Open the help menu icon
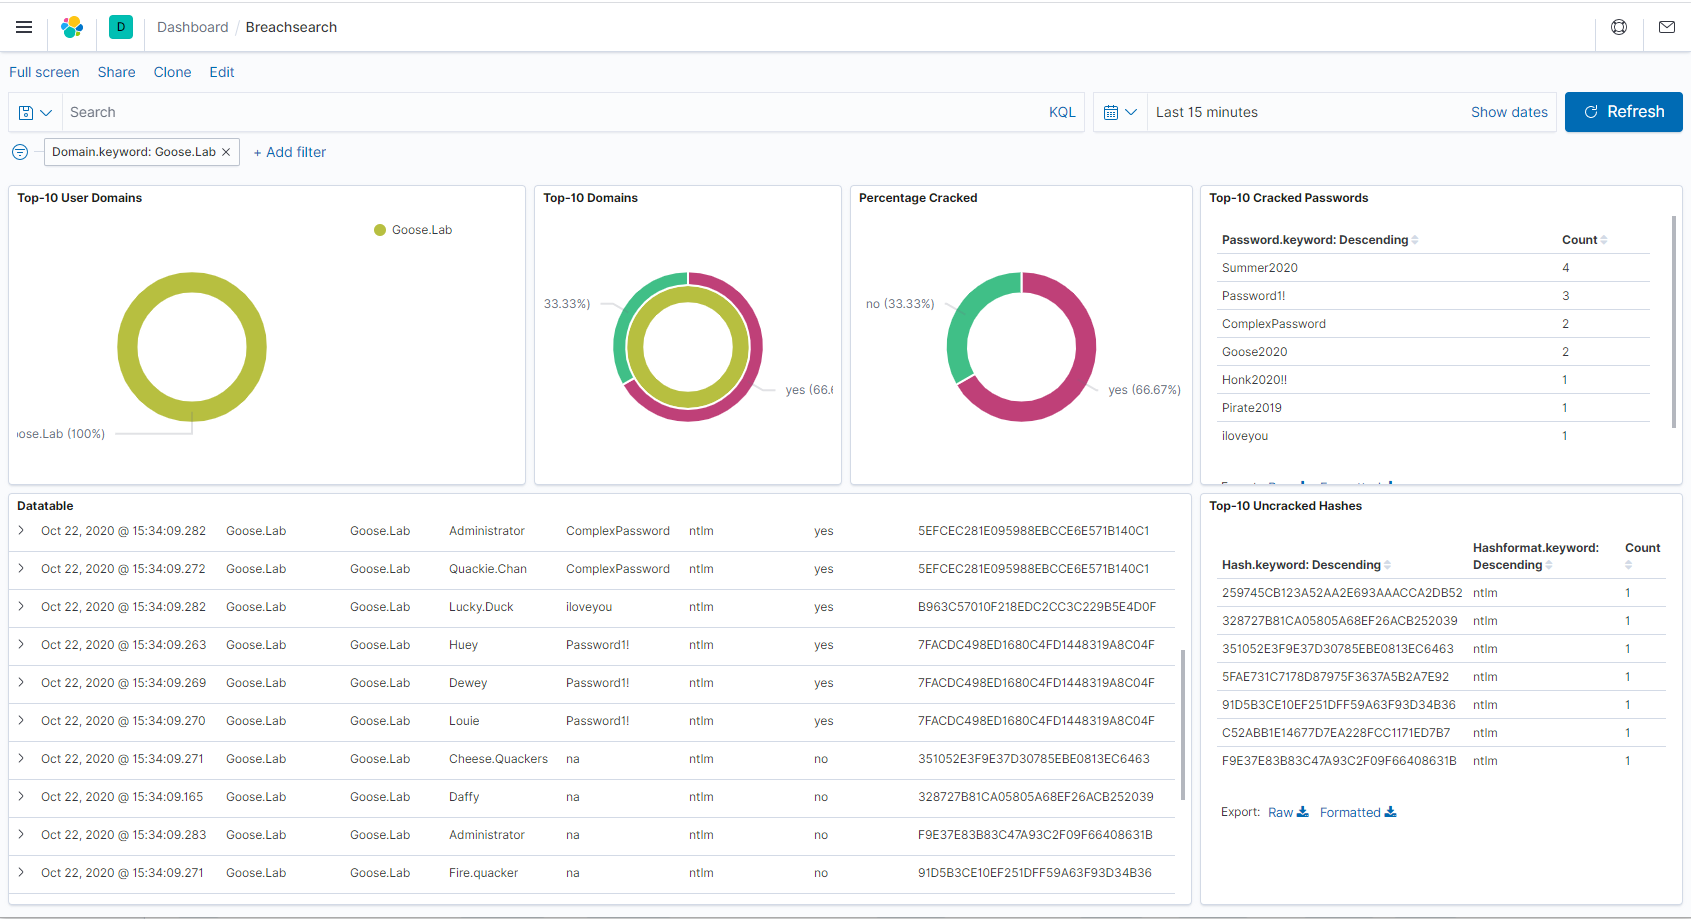The image size is (1691, 919). pyautogui.click(x=1618, y=27)
